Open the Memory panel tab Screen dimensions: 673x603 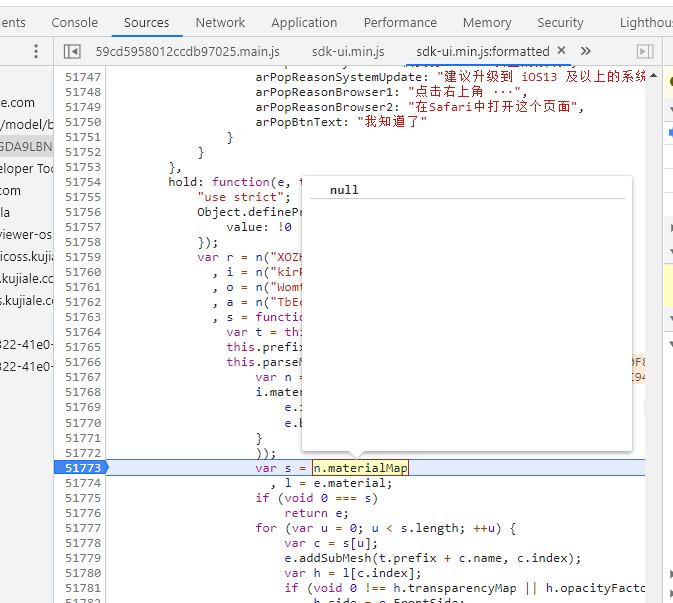(487, 22)
